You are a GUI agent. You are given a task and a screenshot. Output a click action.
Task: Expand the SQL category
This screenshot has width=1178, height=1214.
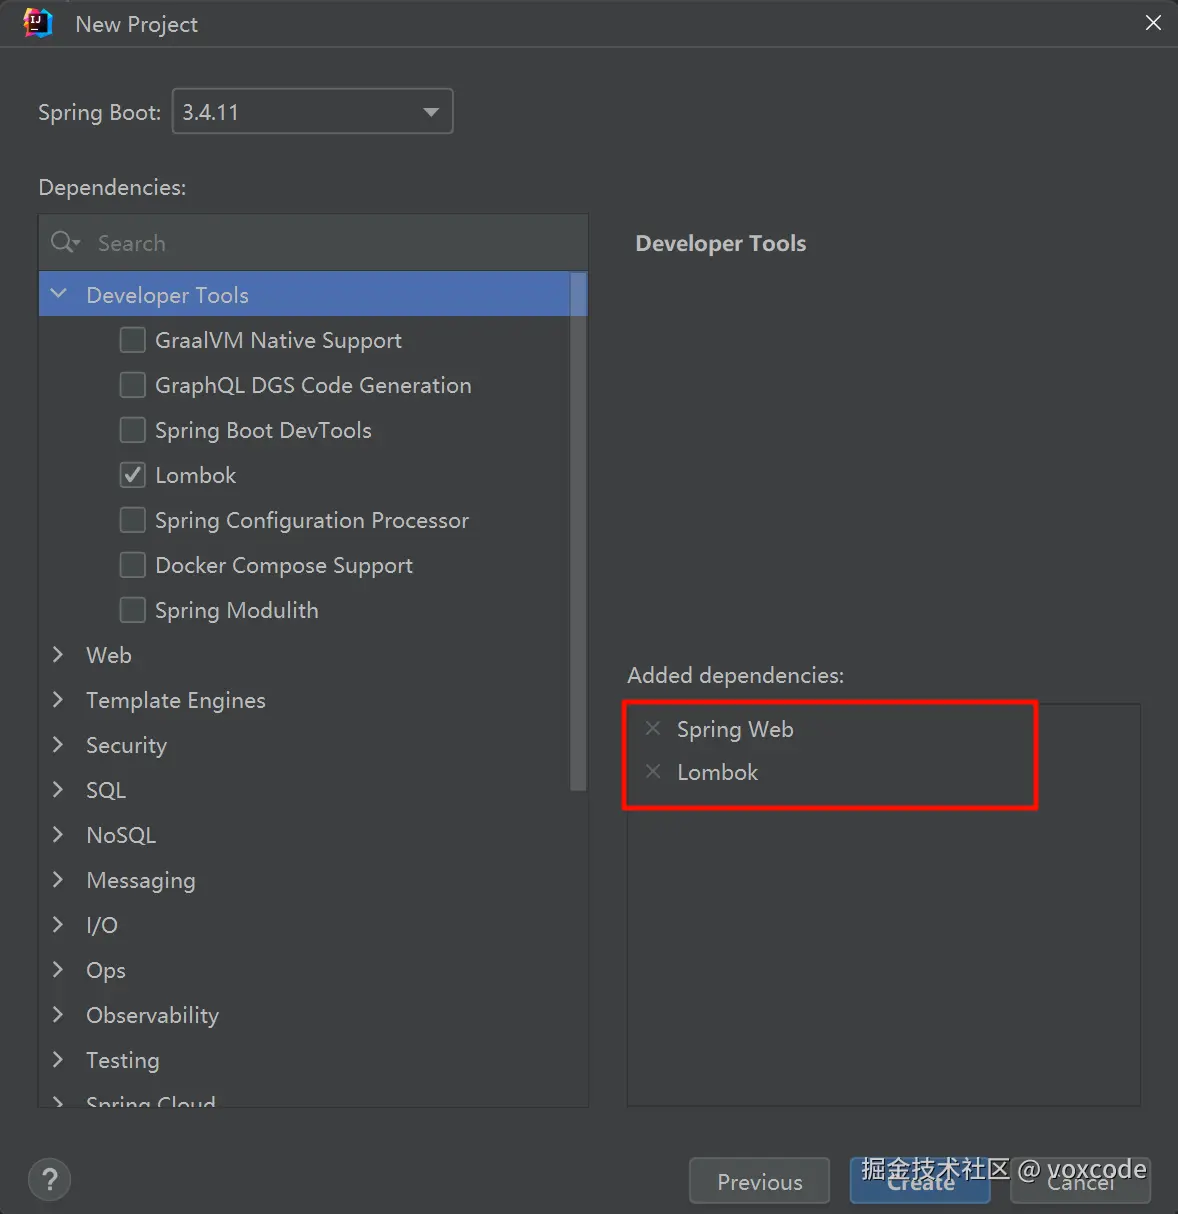point(58,789)
